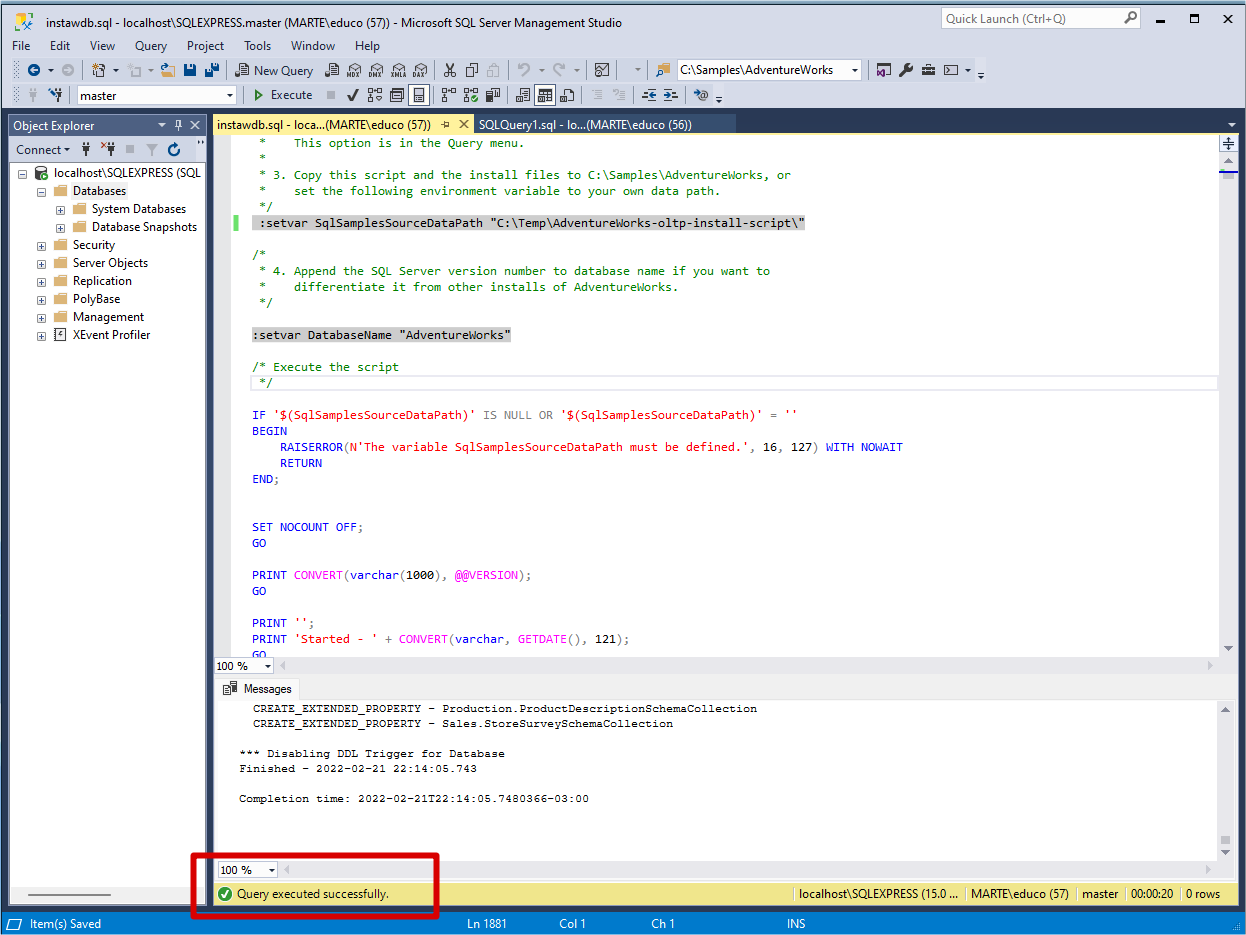Open the Tools menu
The width and height of the screenshot is (1246, 935).
coord(257,45)
